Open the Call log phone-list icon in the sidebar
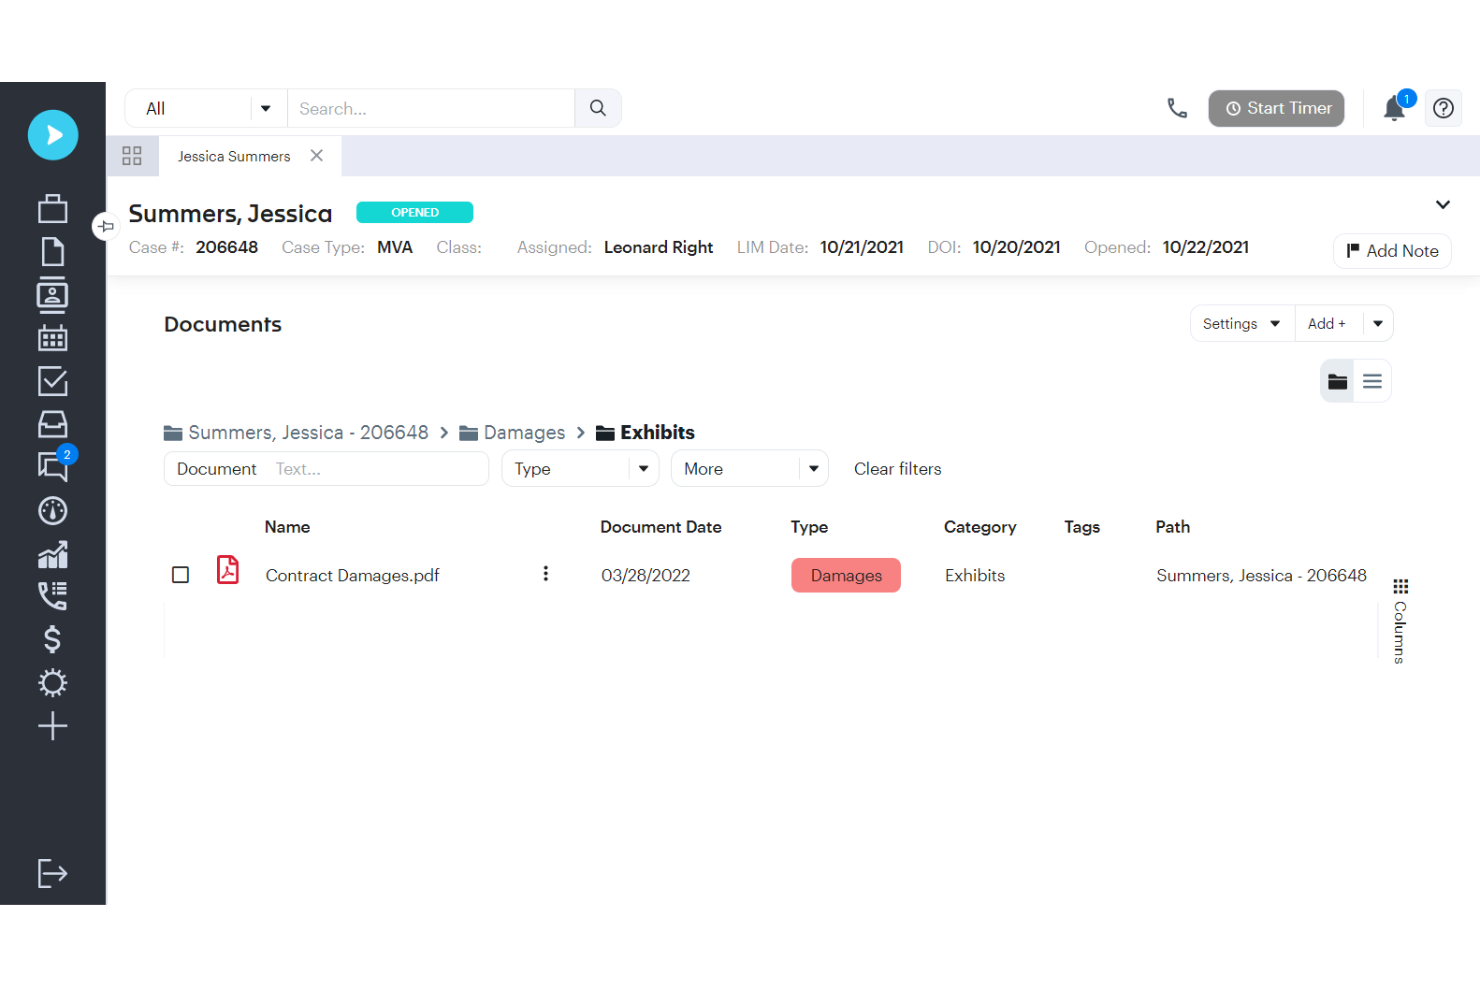Viewport: 1480px width, 987px height. pyautogui.click(x=53, y=596)
